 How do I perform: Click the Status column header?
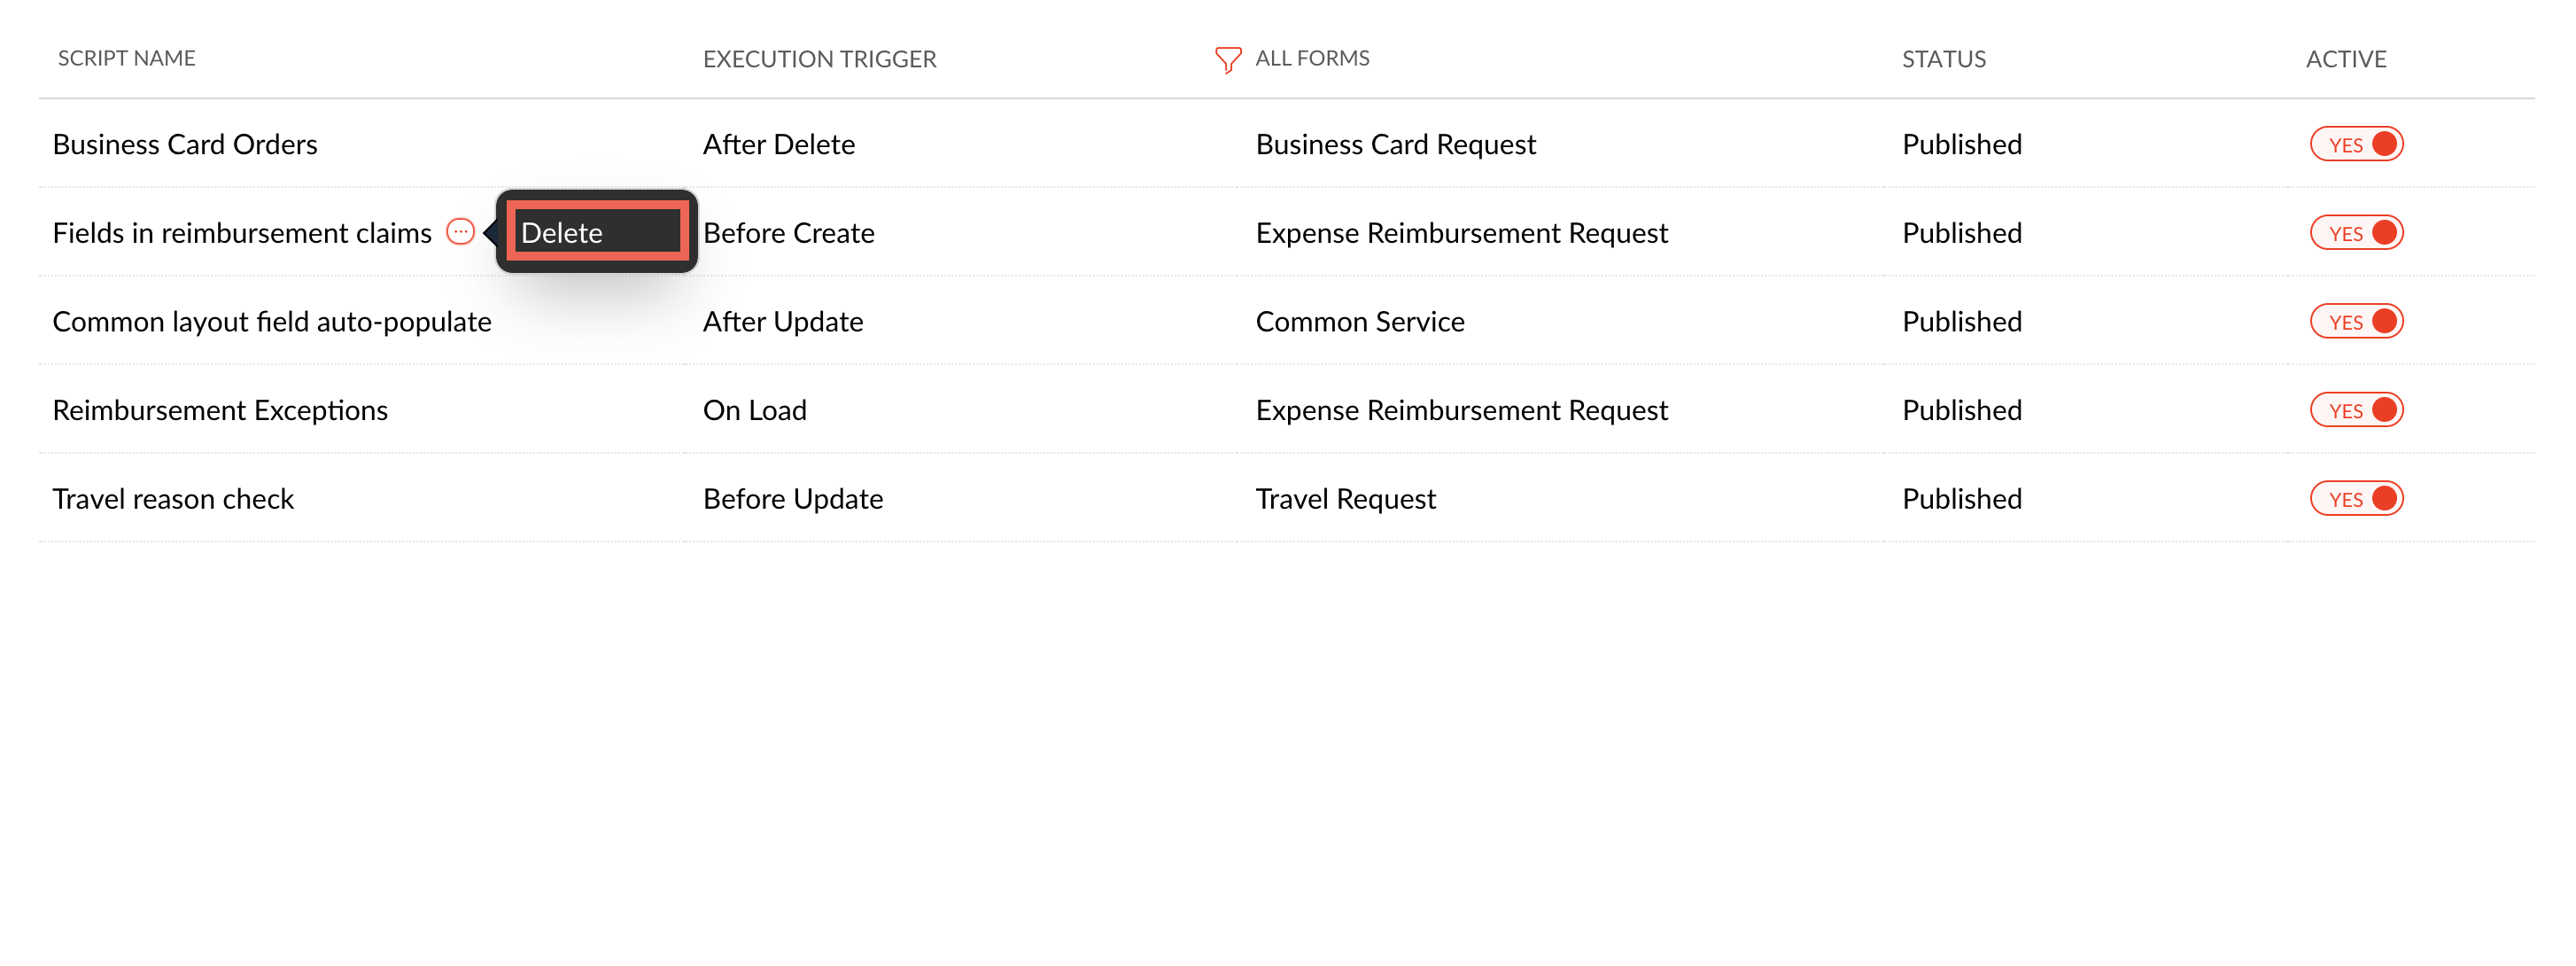(x=1943, y=60)
